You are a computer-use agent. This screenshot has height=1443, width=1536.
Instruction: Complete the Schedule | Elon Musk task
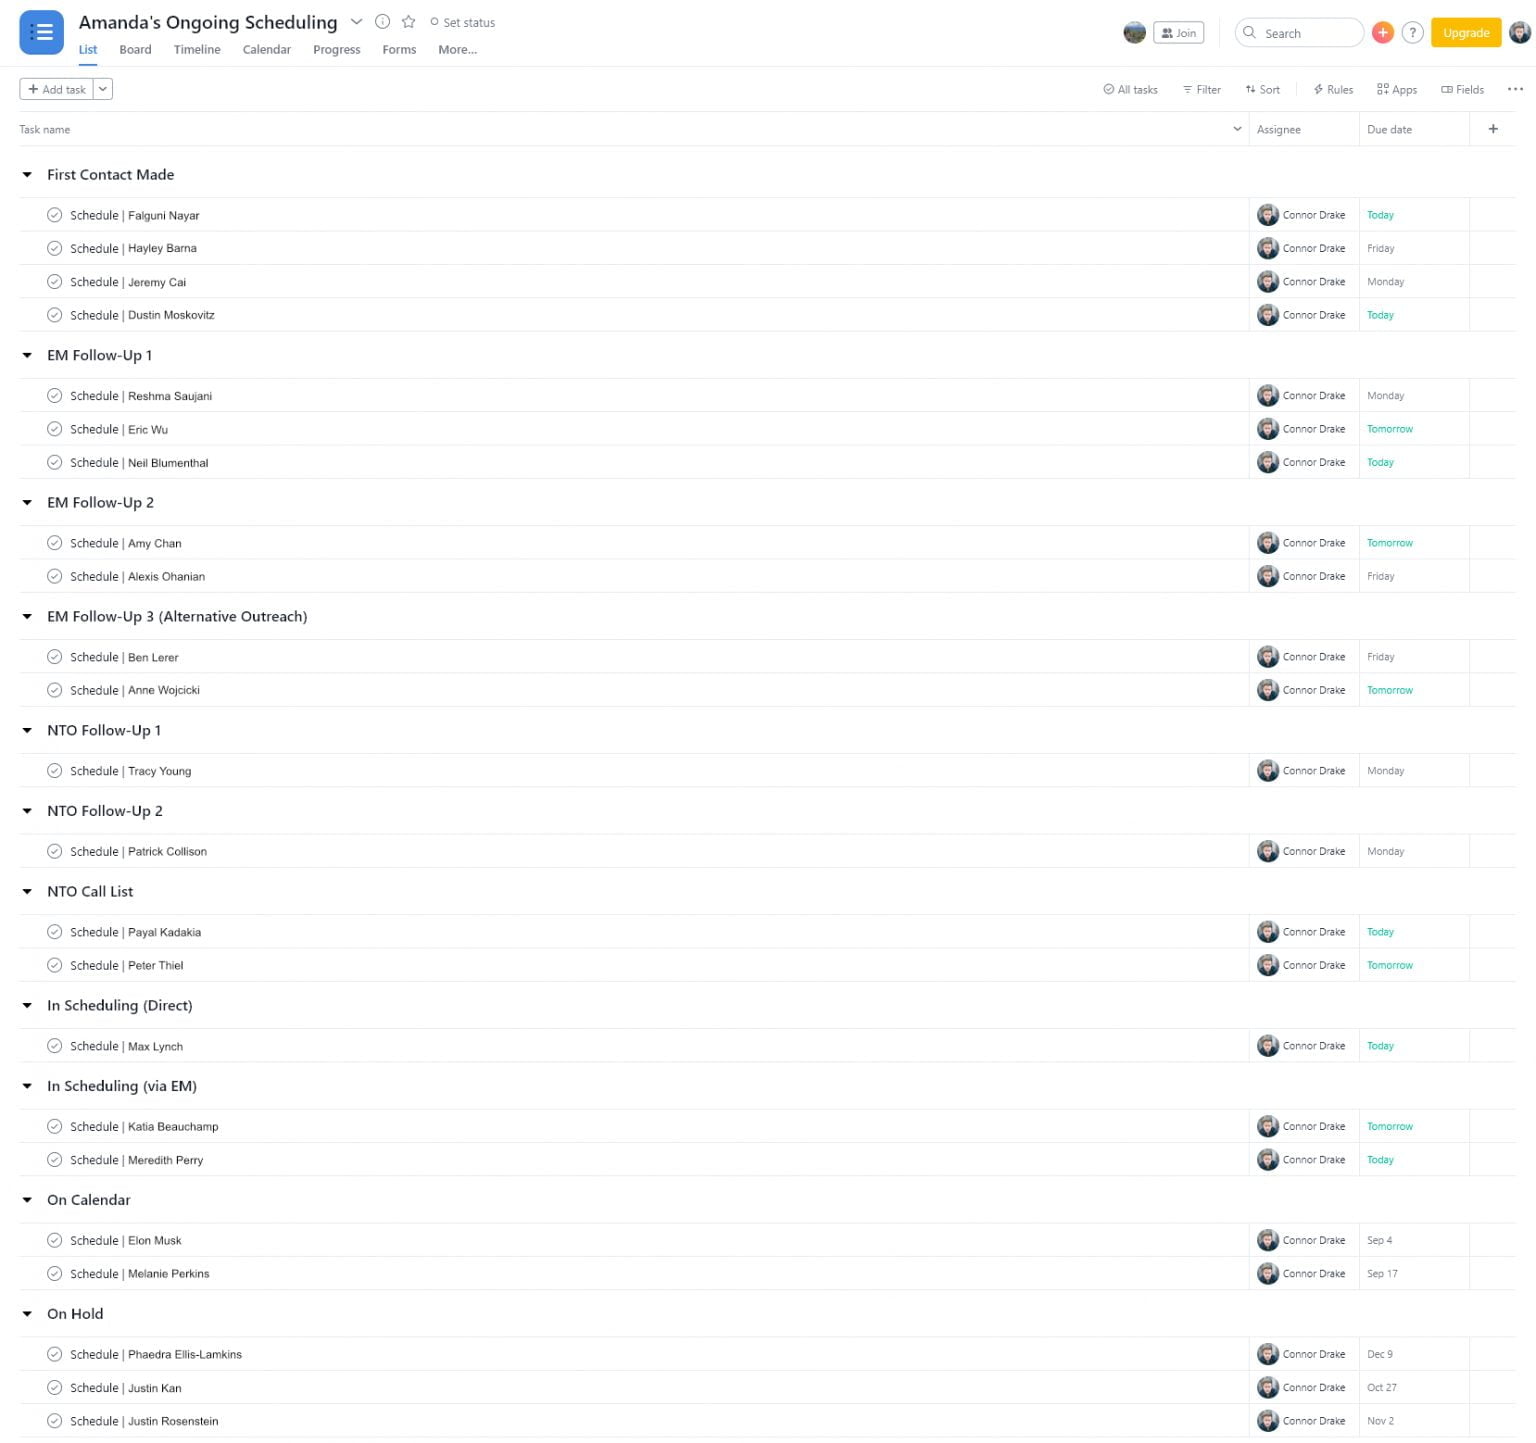click(x=55, y=1240)
